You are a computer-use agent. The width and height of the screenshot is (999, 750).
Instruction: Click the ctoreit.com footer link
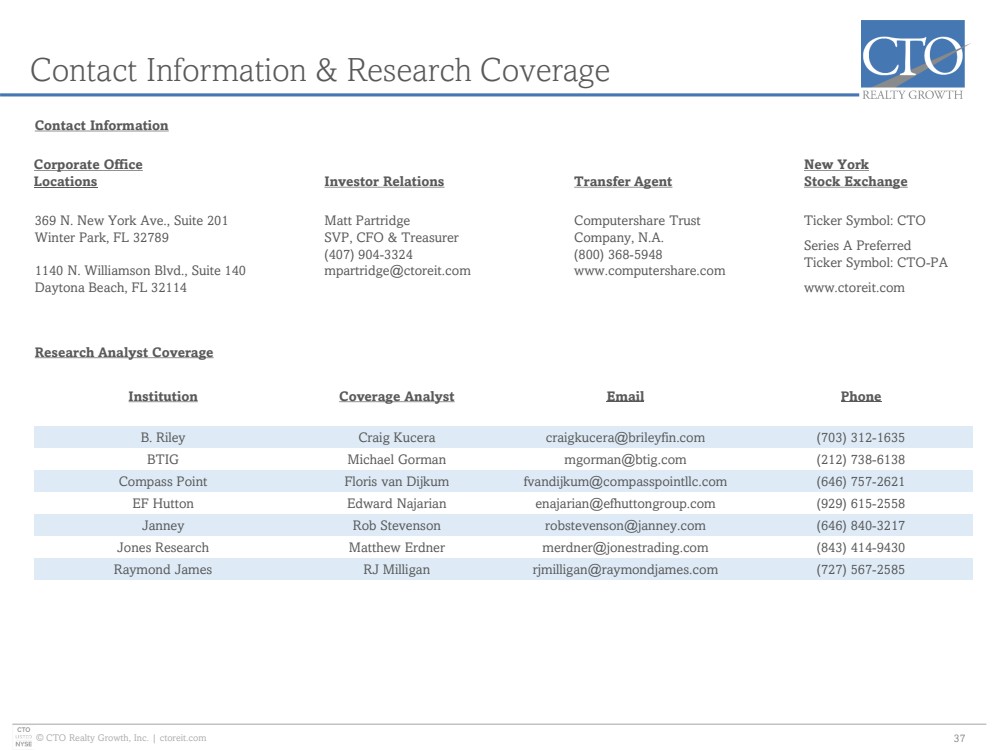point(183,738)
